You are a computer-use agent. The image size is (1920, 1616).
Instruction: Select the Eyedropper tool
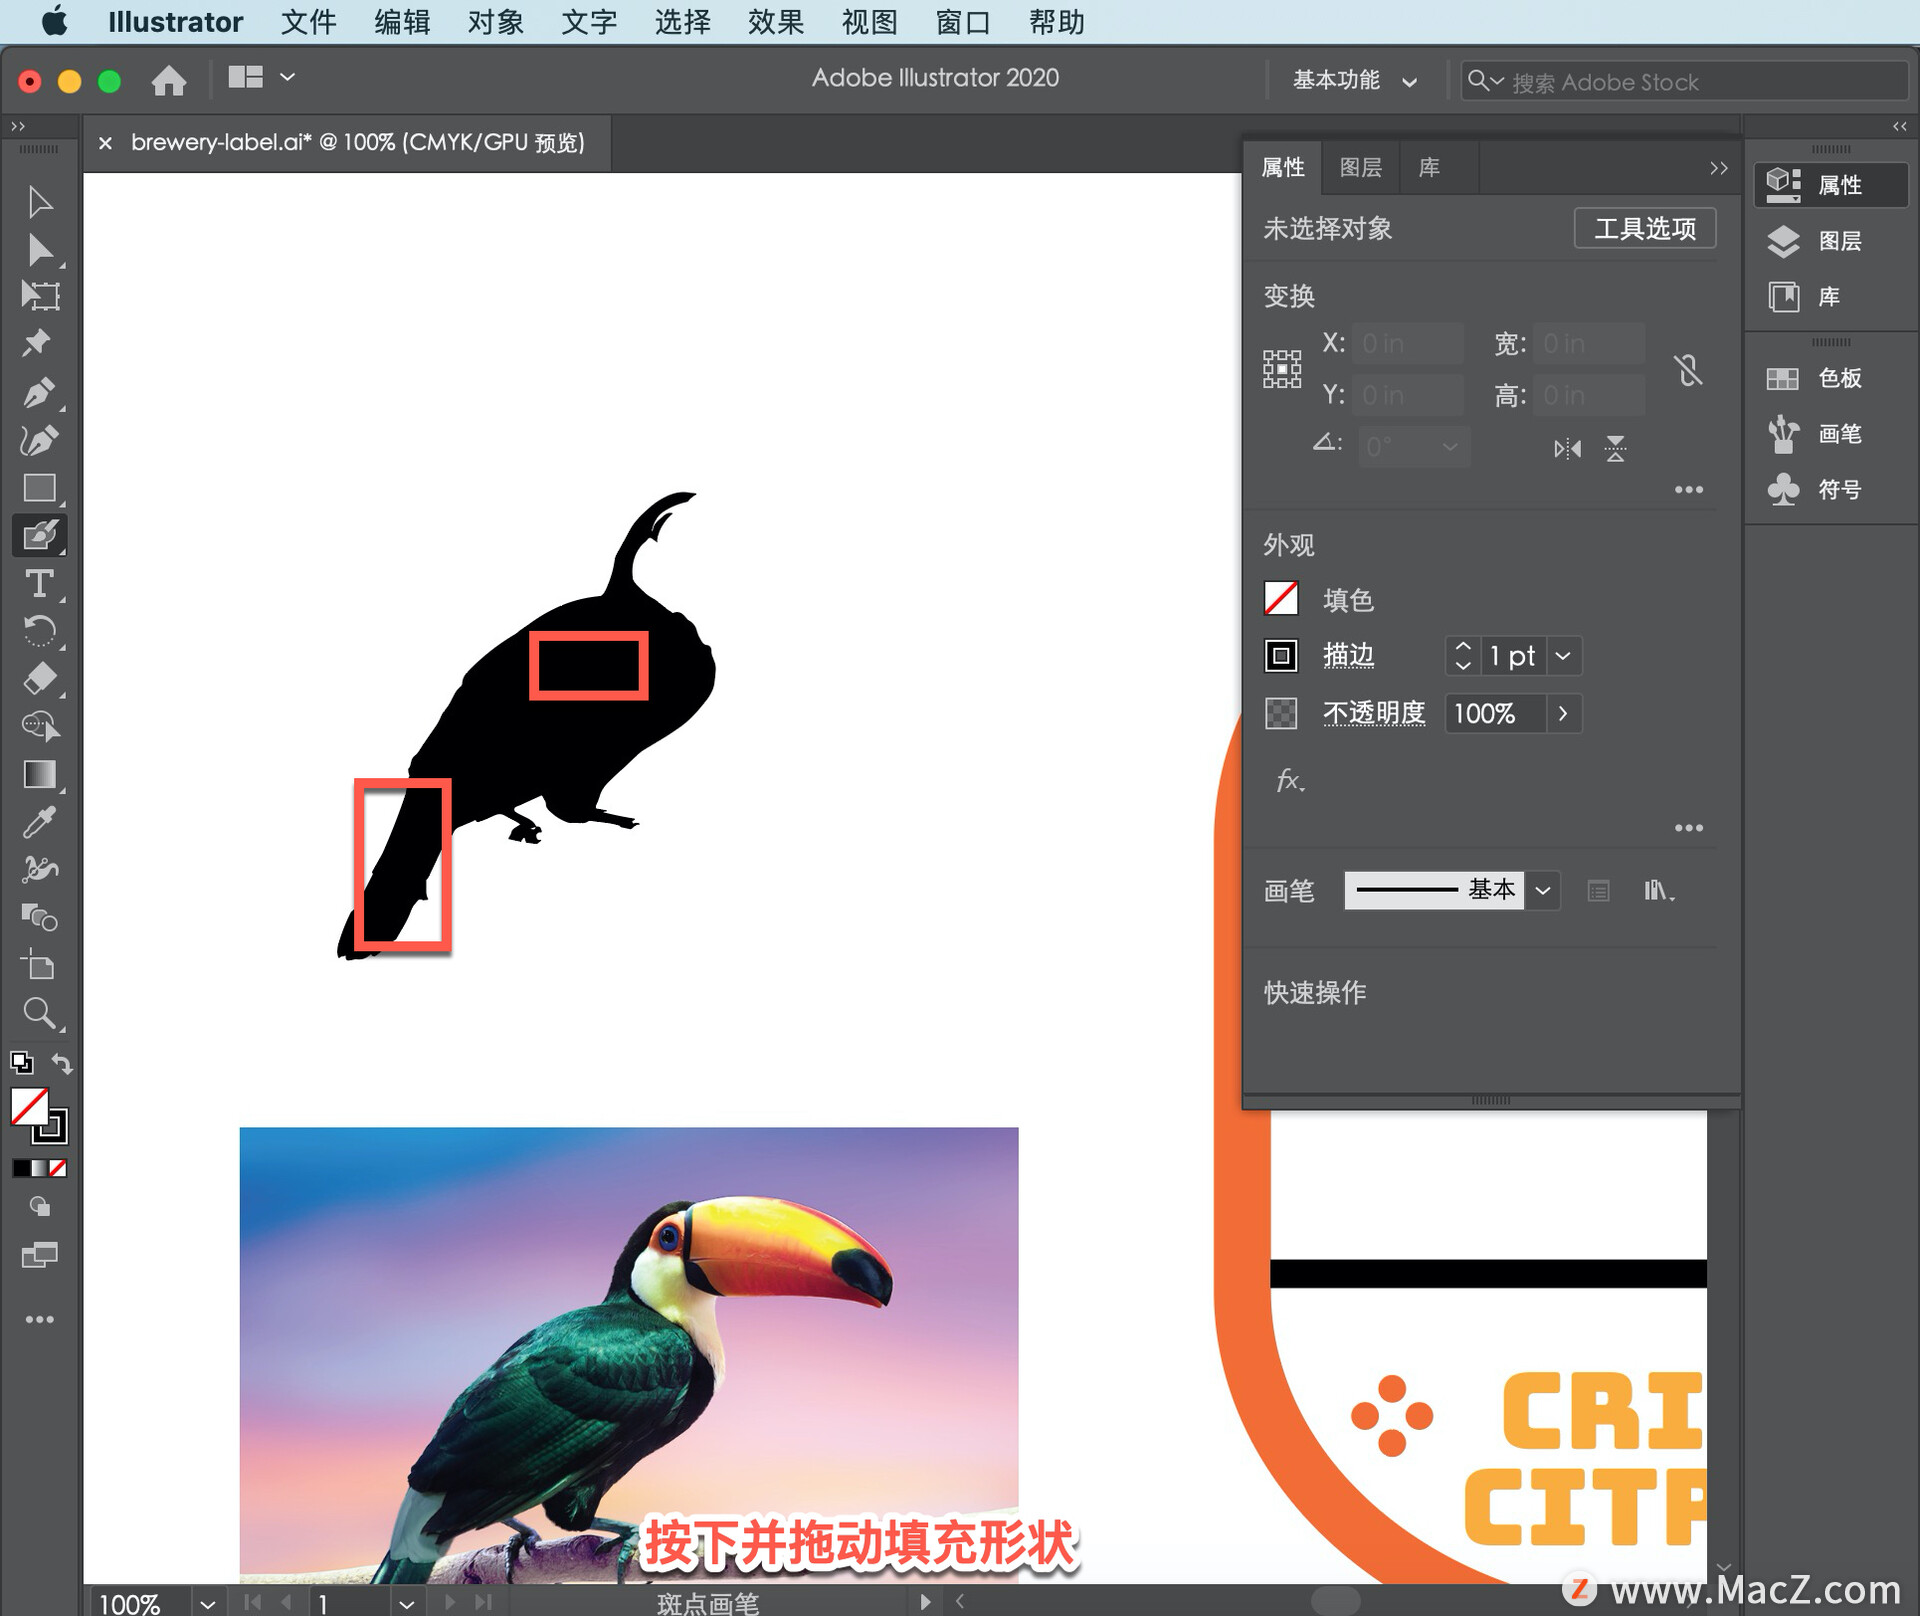(x=39, y=822)
